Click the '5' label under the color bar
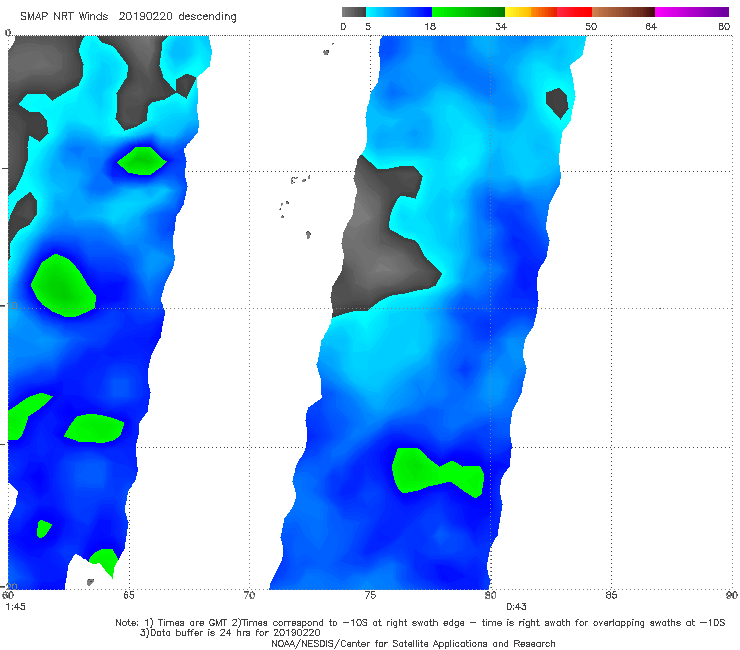The height and width of the screenshot is (650, 740). 368,27
